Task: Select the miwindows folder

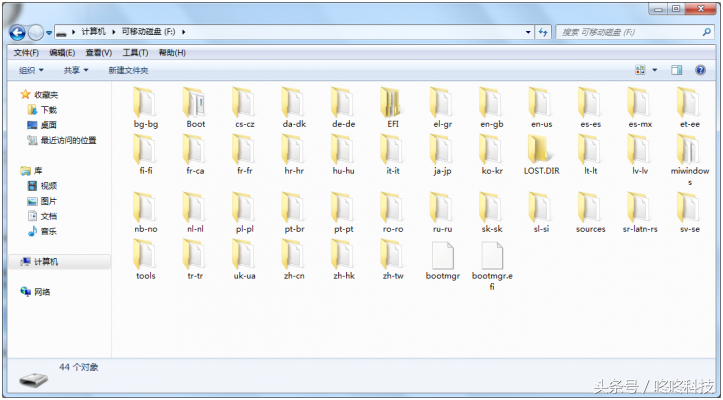Action: tap(690, 160)
